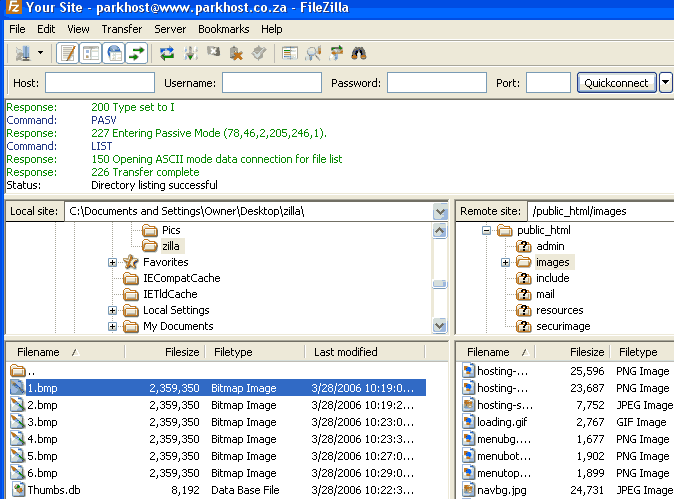Select local file 5.bmp

point(42,456)
